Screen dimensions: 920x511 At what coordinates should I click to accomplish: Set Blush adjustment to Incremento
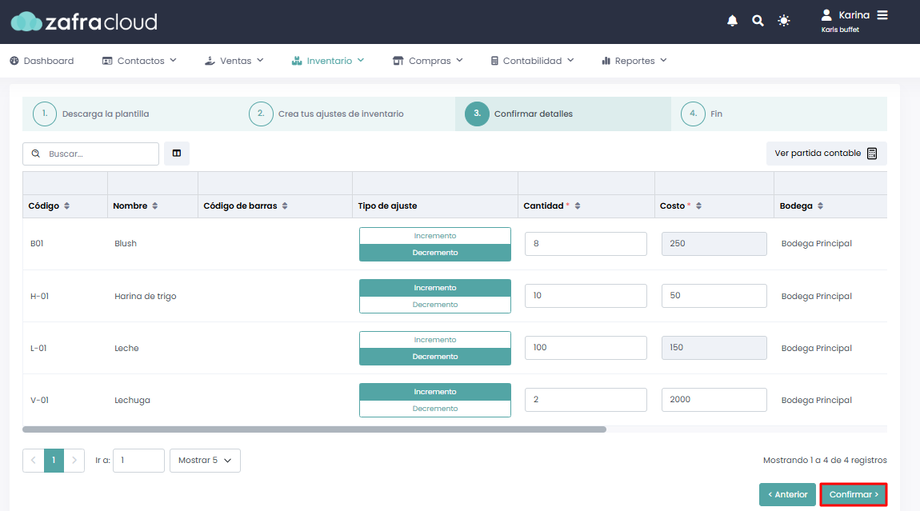pos(435,236)
